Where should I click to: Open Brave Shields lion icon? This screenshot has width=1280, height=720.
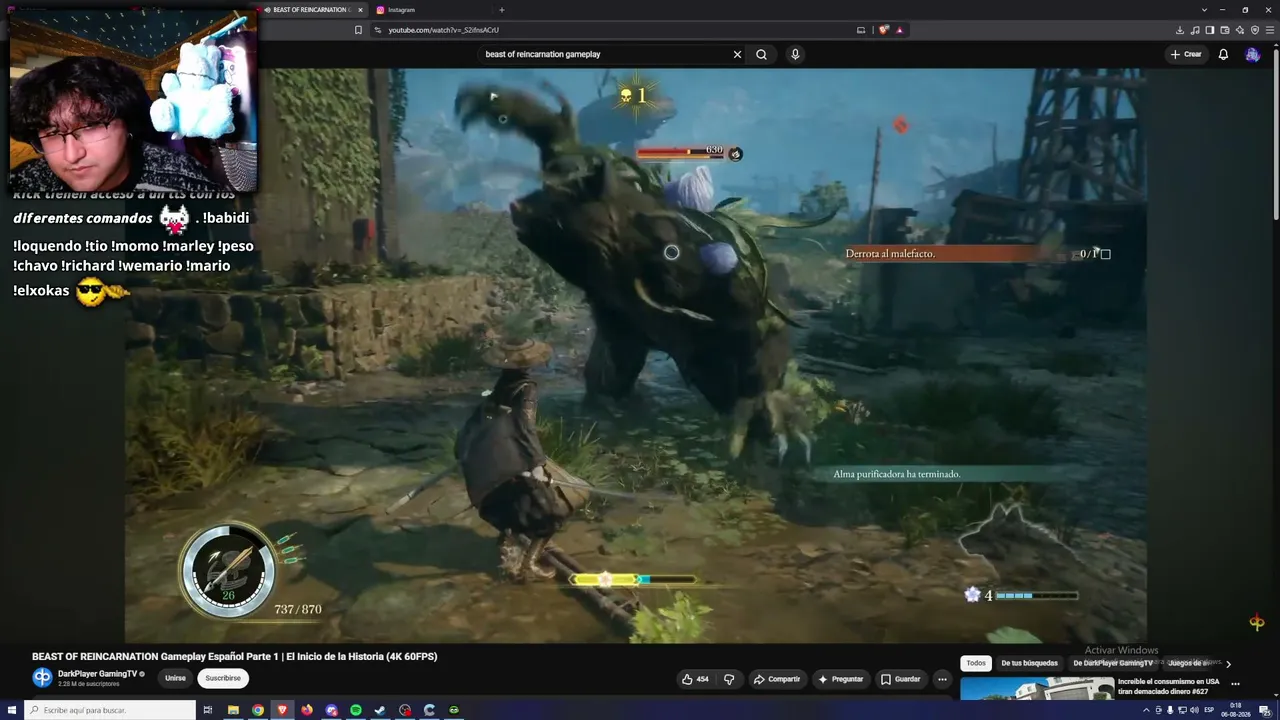tap(884, 30)
